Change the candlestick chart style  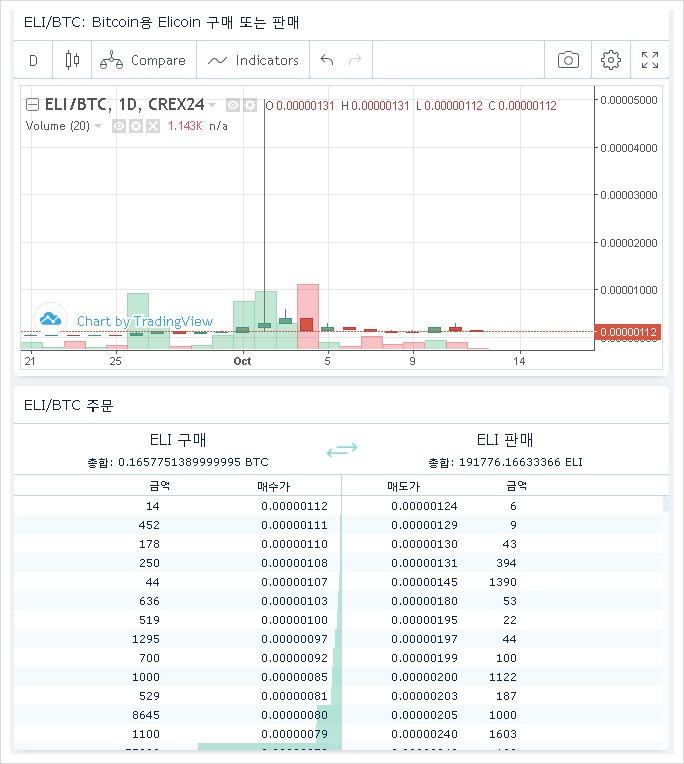(72, 60)
